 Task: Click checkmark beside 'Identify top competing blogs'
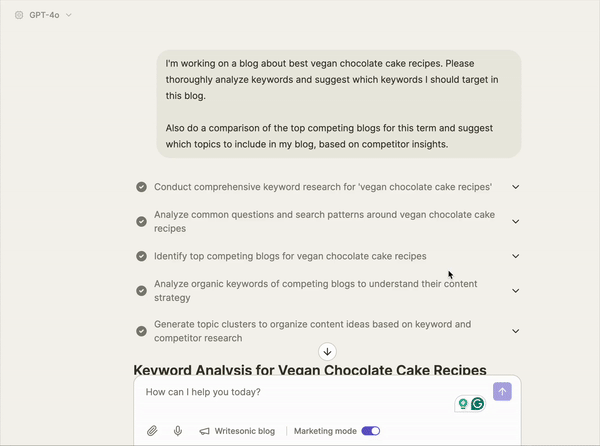click(142, 256)
